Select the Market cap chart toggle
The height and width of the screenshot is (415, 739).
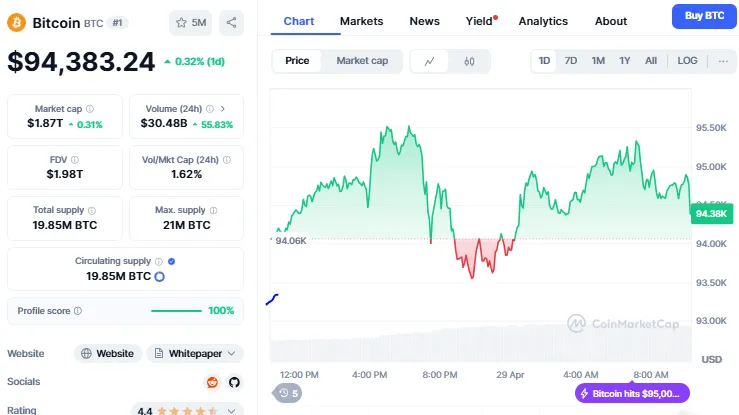[x=362, y=61]
